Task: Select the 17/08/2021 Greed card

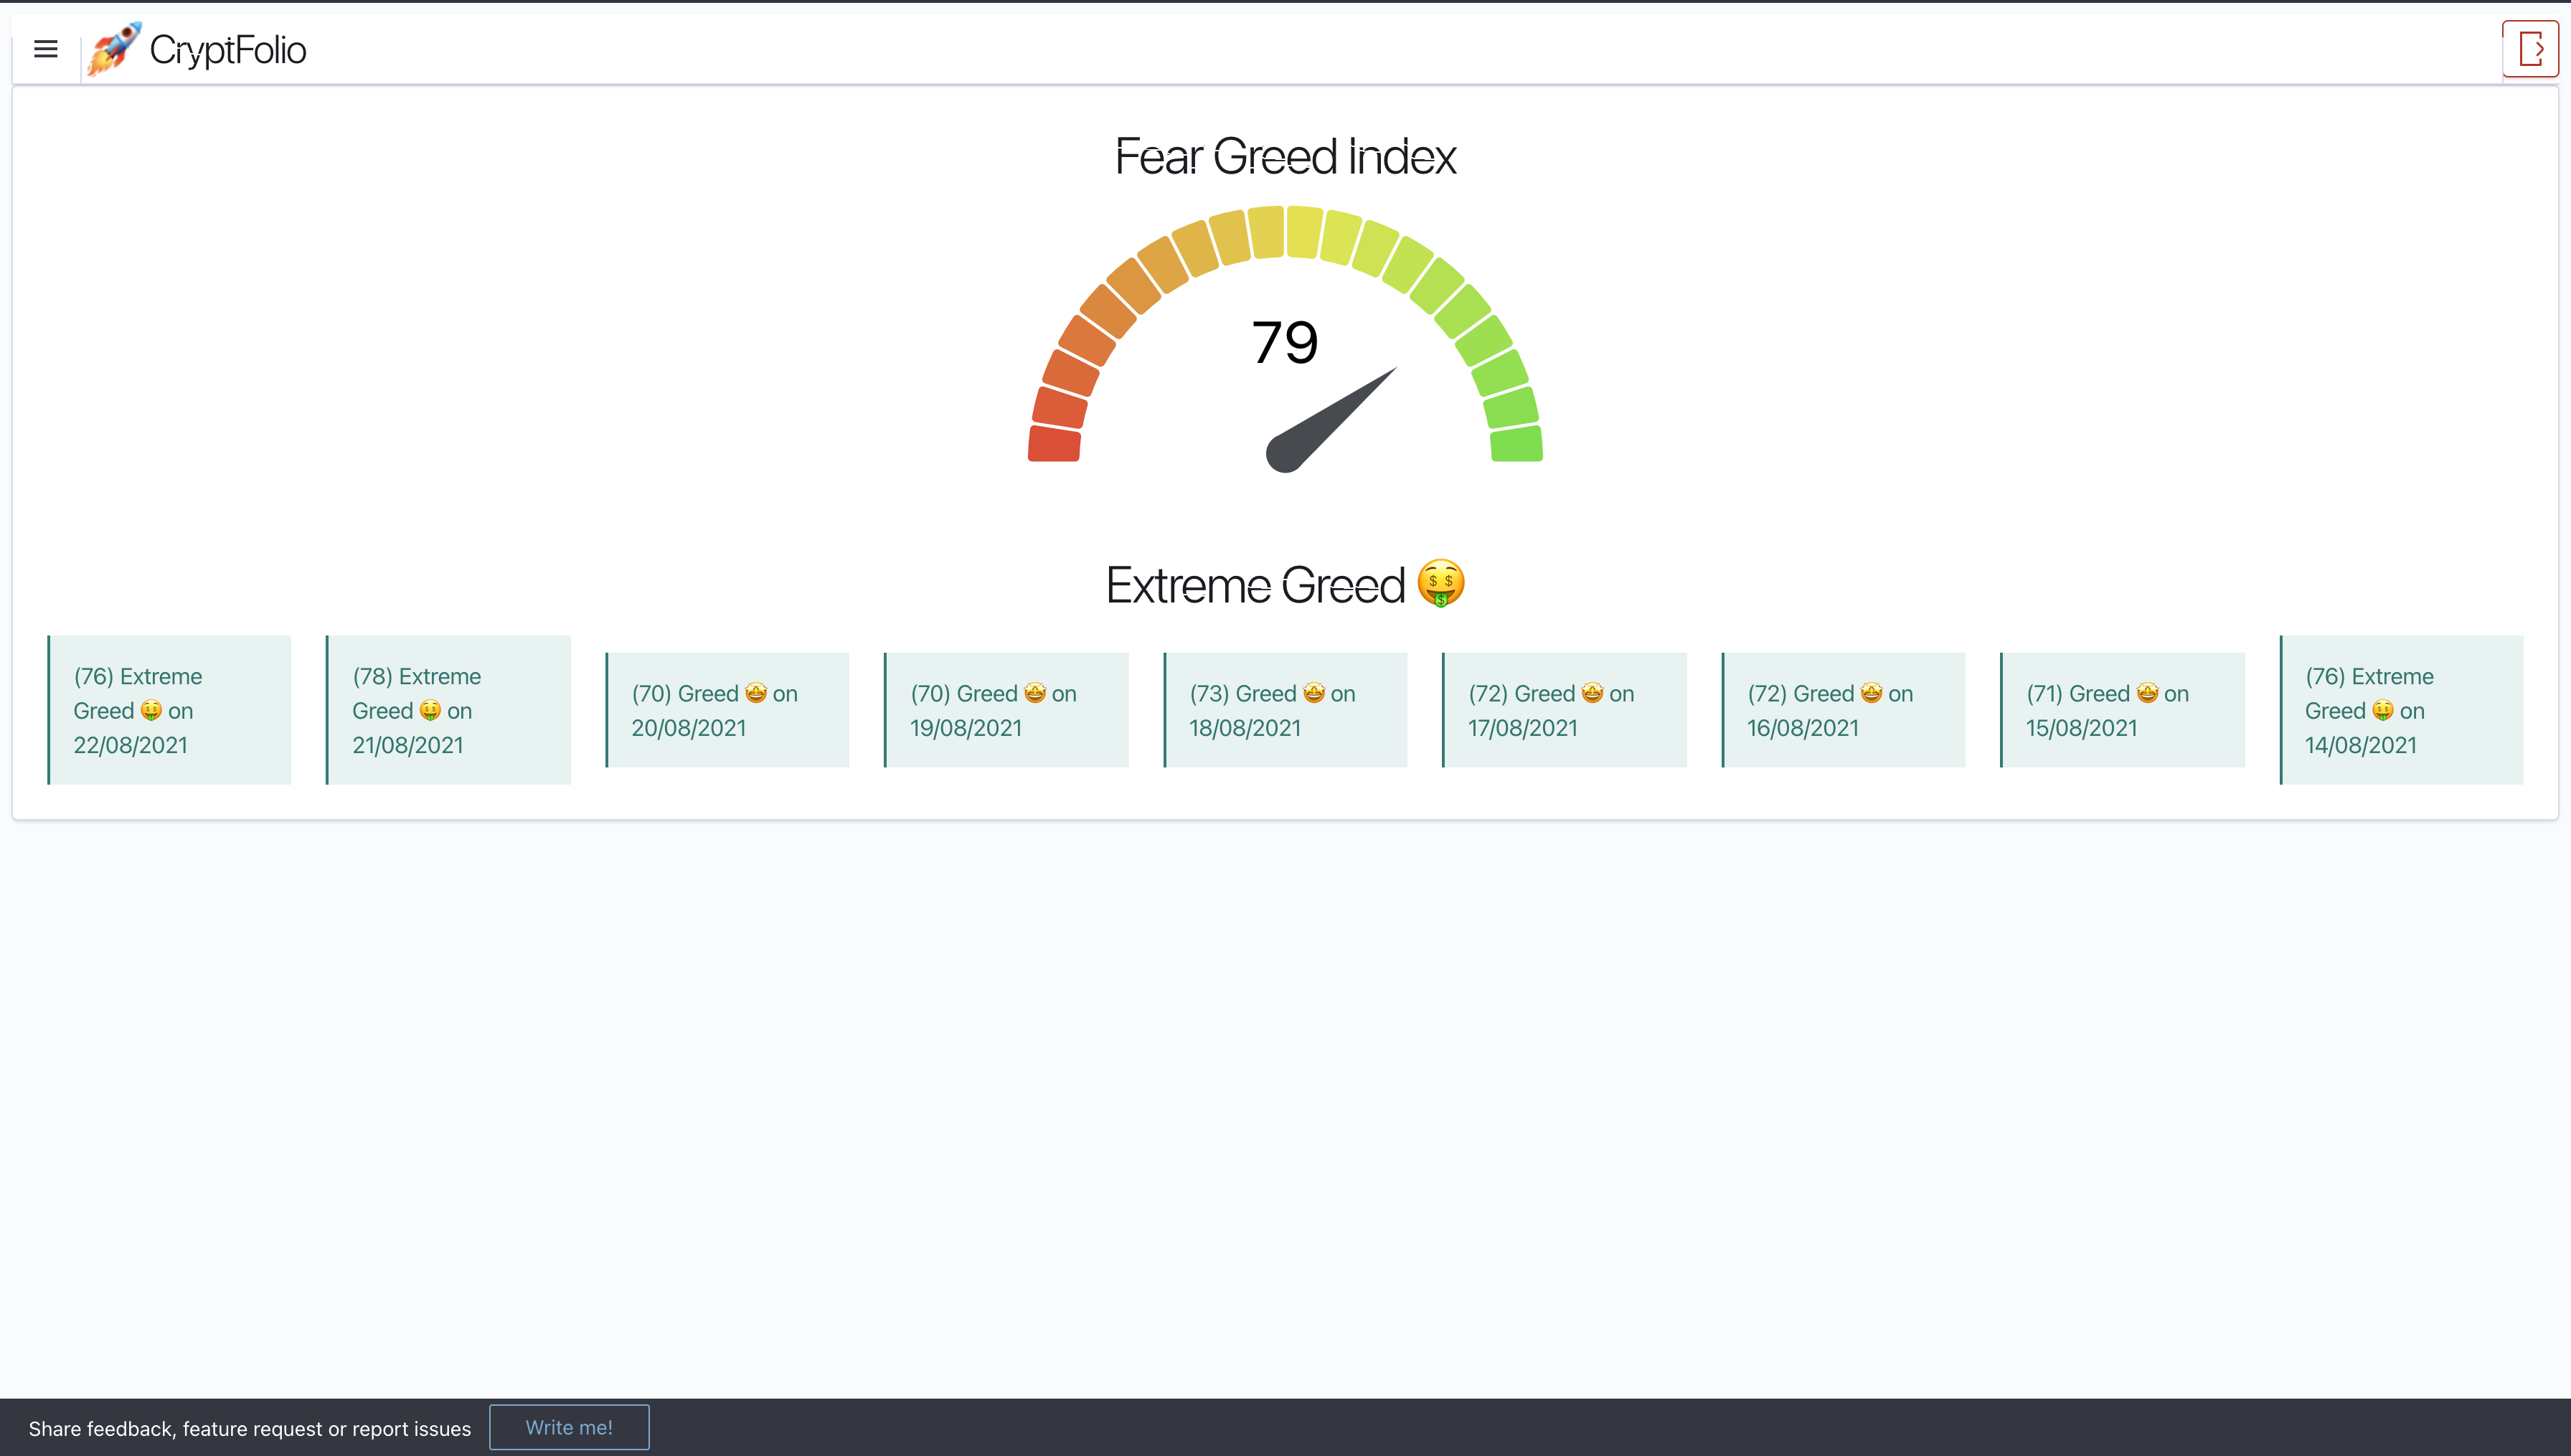Action: pos(1565,710)
